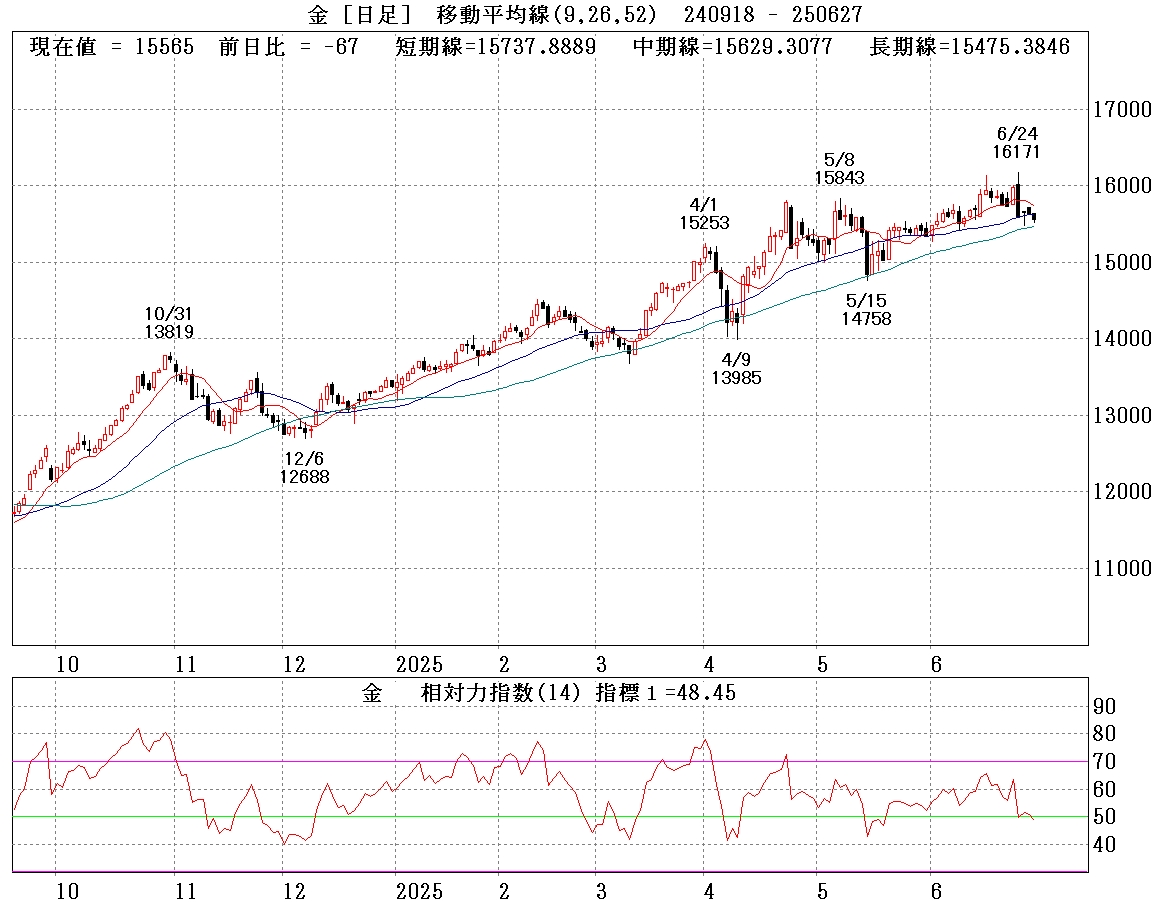Viewport: 1171px width, 902px height.
Task: Click the 現在値 = 15565 readout
Action: (111, 47)
